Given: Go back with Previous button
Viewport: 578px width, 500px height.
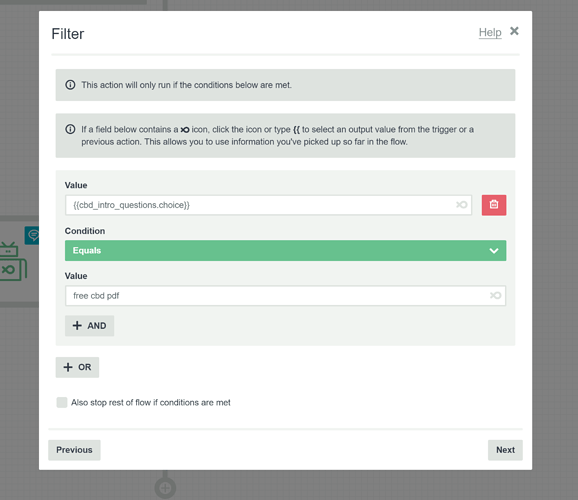Looking at the screenshot, I should coord(74,450).
